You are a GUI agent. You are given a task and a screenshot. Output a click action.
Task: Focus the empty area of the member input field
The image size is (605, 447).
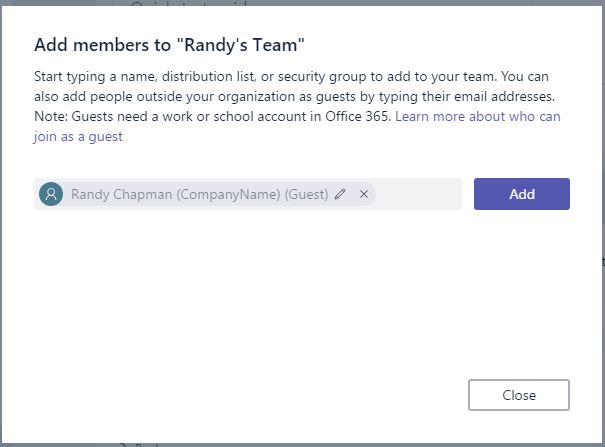tap(418, 194)
